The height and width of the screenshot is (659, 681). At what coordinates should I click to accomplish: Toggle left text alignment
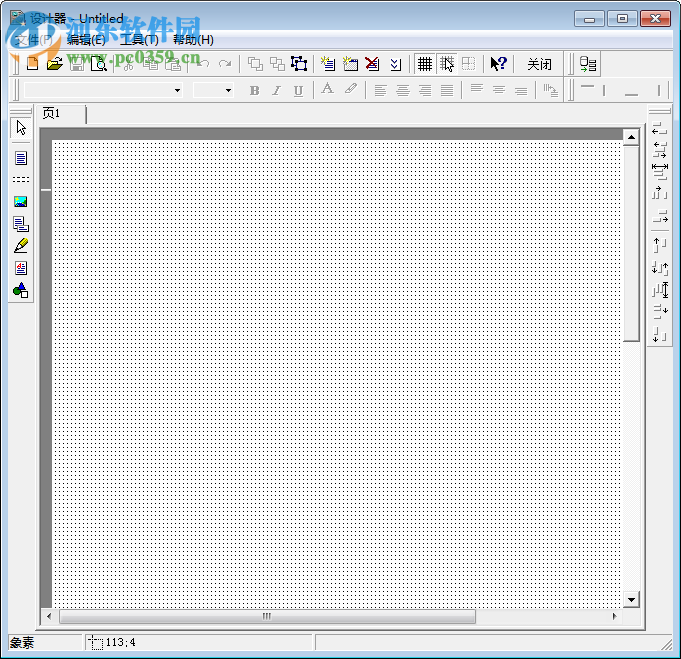coord(380,90)
